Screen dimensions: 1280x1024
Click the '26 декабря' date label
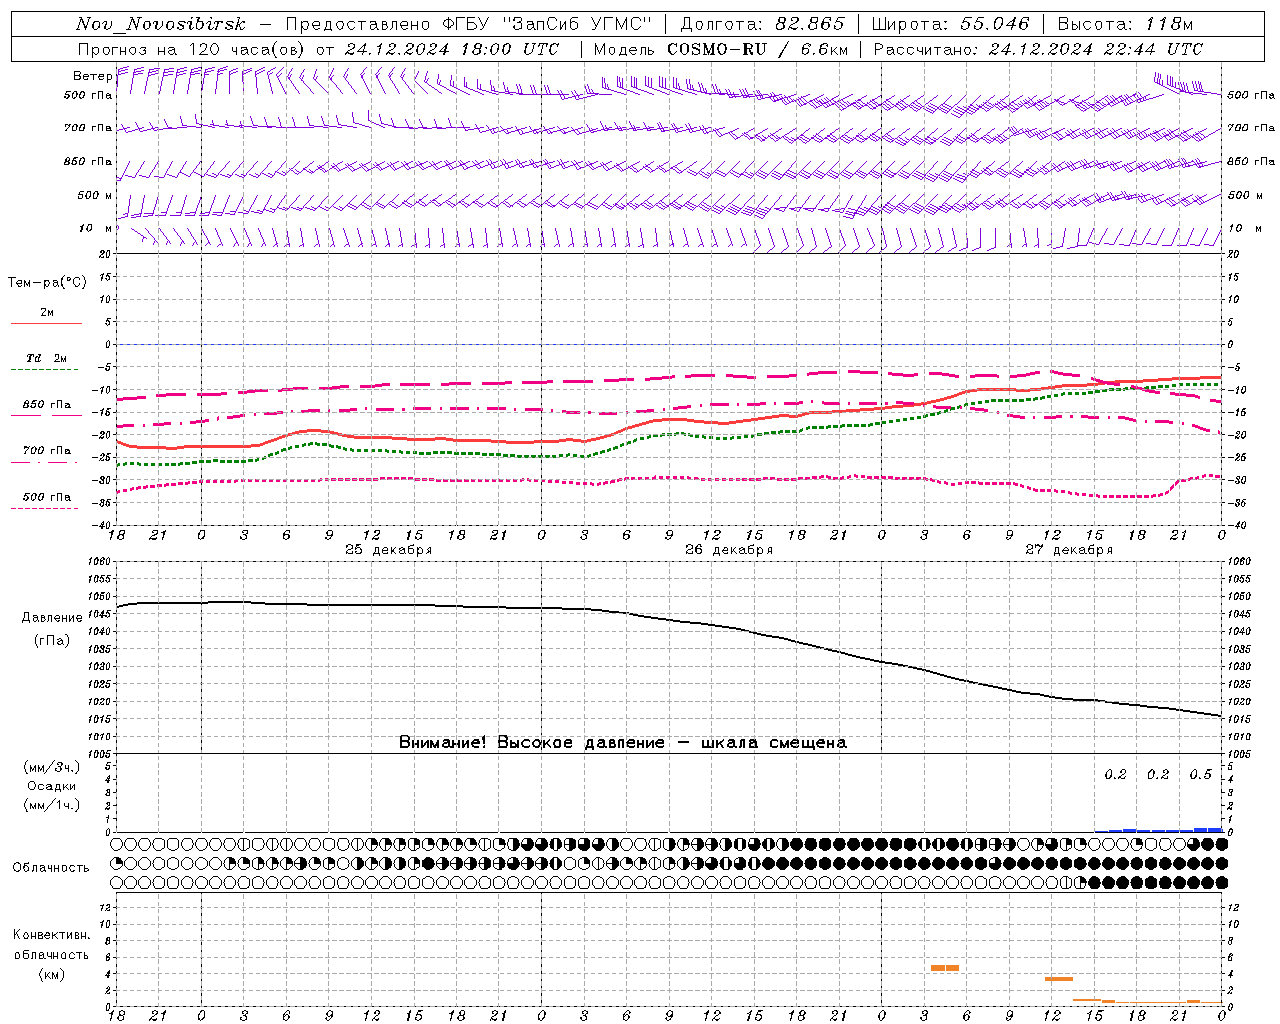pos(729,550)
